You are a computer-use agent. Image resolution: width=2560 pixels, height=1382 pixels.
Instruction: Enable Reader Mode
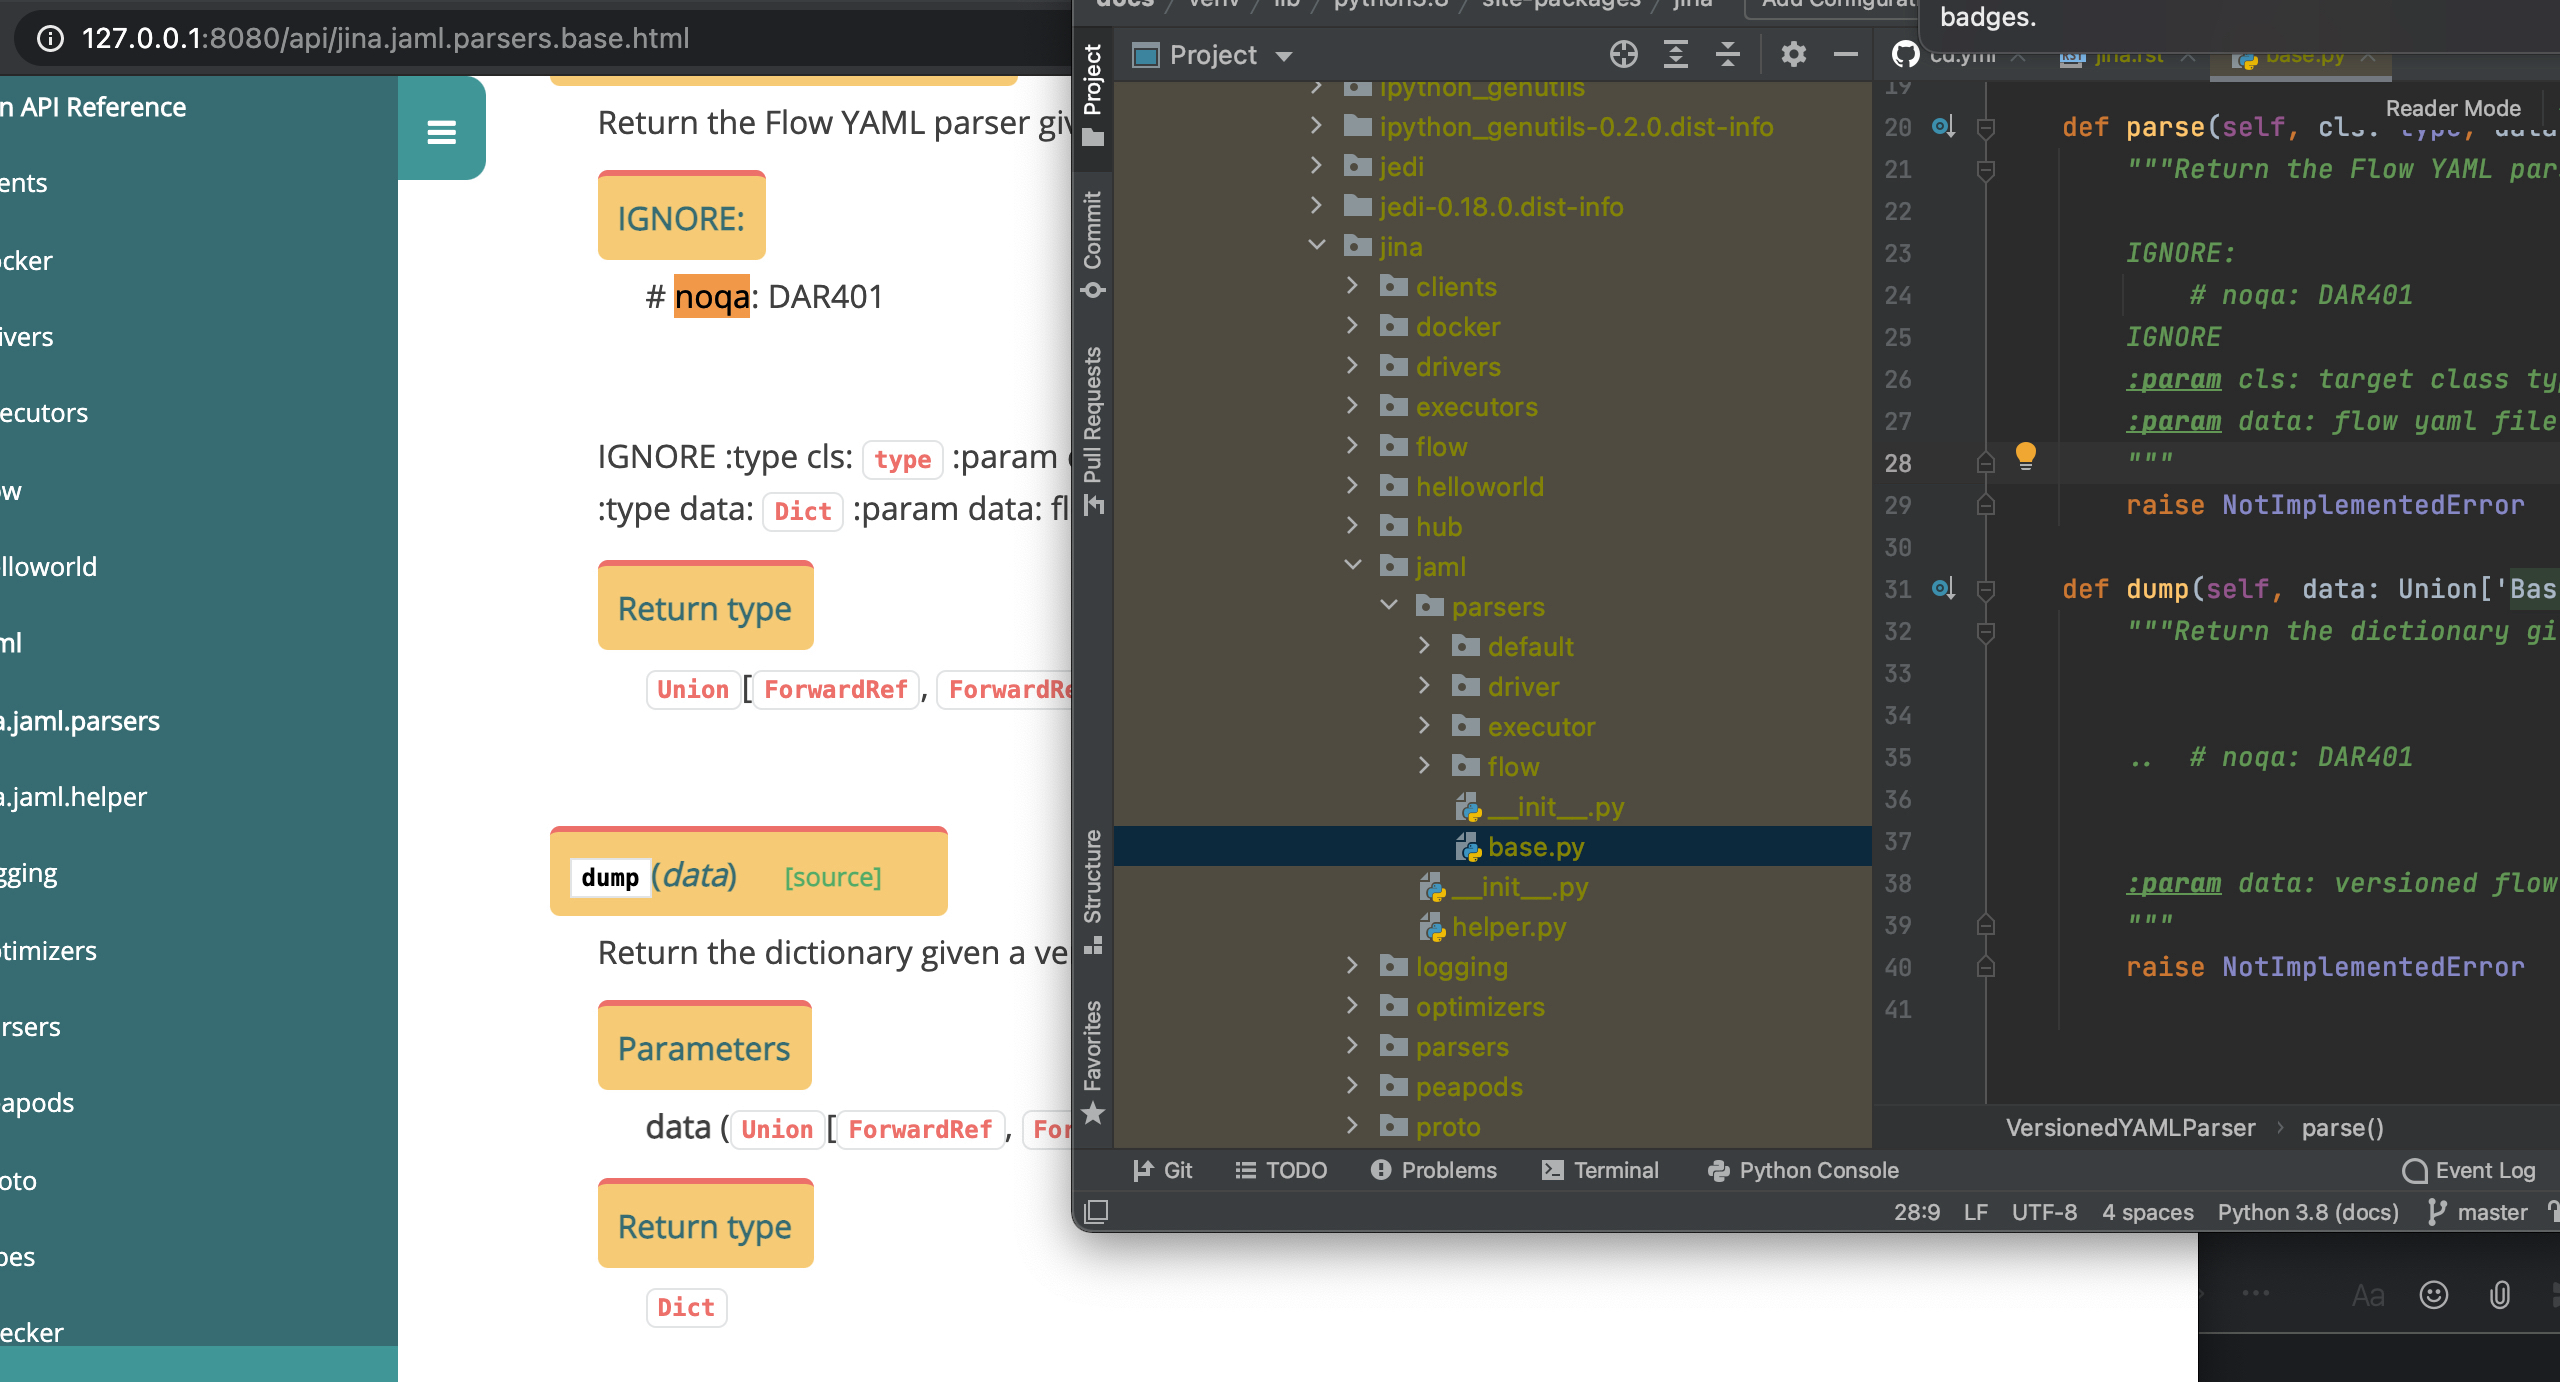pyautogui.click(x=2453, y=108)
